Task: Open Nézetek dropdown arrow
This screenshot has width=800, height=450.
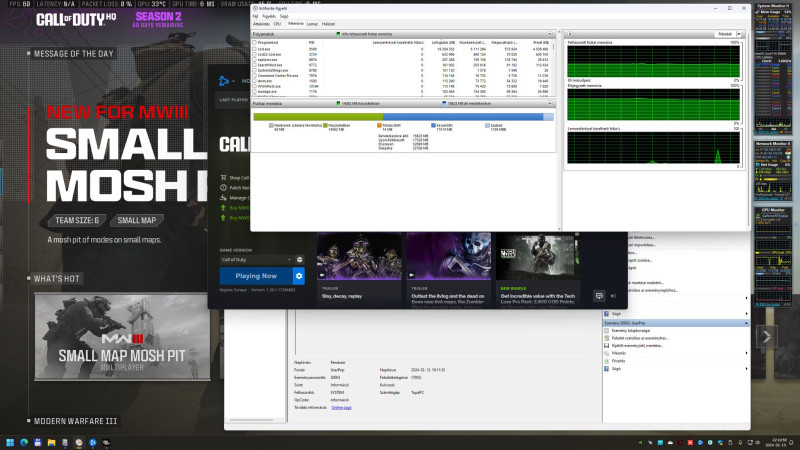Action: point(739,34)
